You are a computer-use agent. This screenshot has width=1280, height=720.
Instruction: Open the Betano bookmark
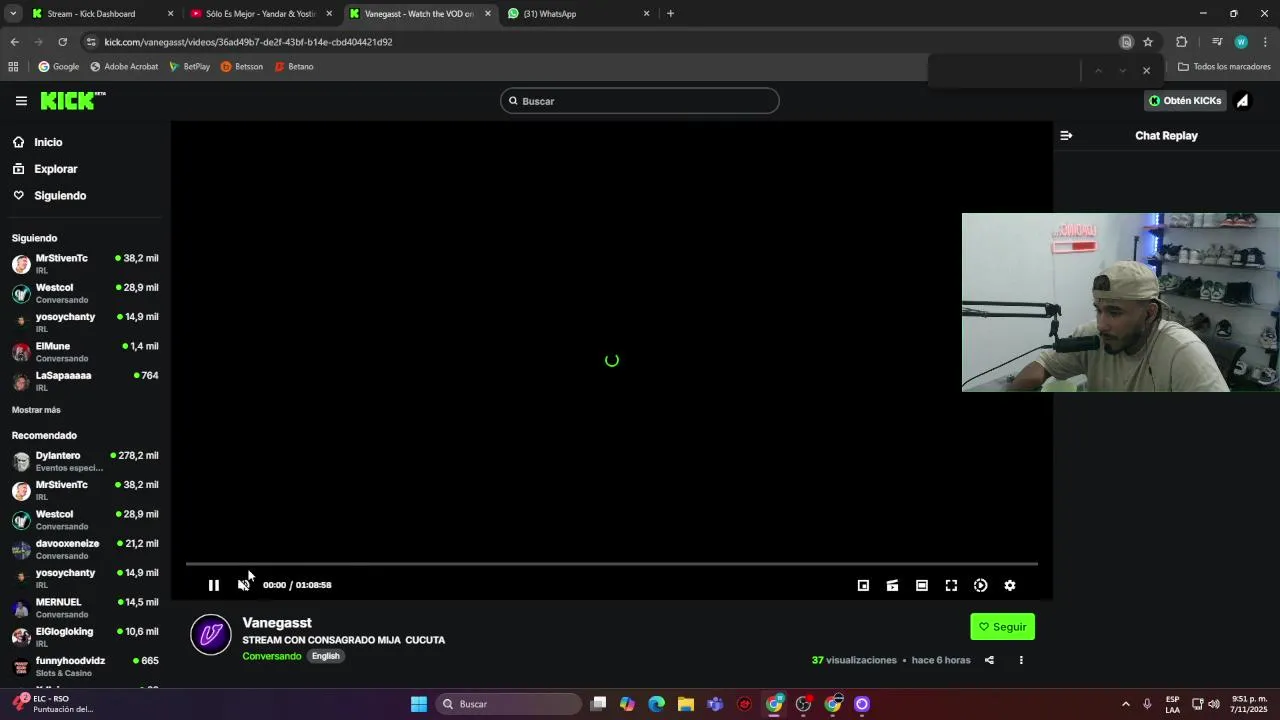coord(294,67)
